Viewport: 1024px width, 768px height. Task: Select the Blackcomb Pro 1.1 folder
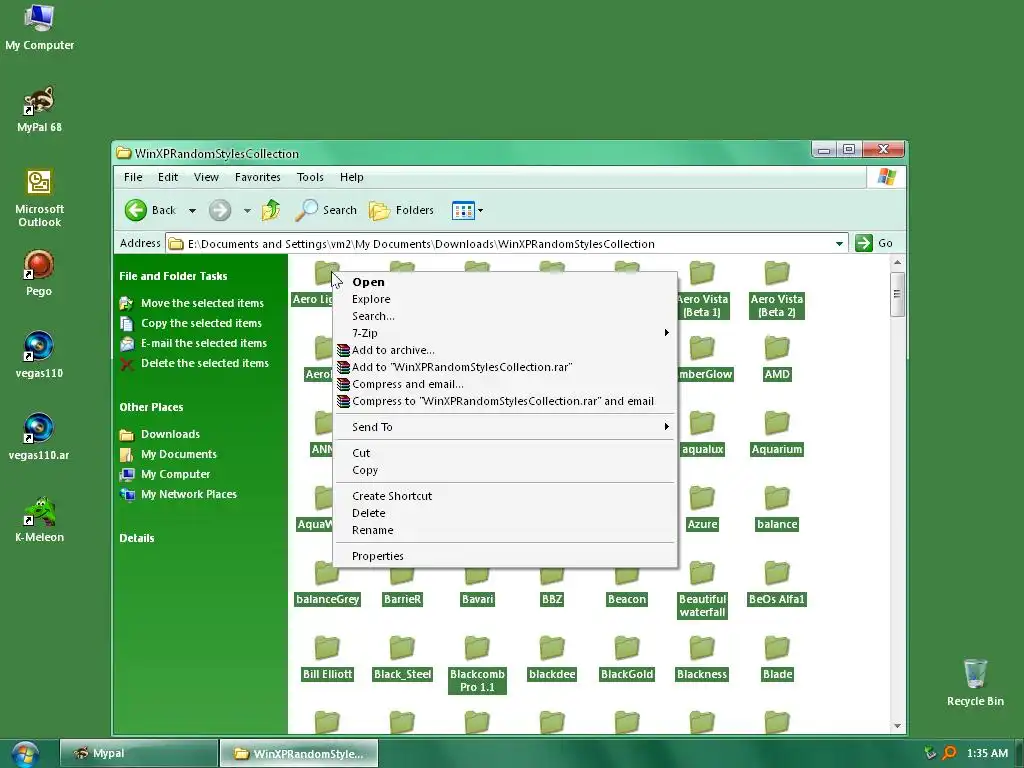(x=477, y=665)
